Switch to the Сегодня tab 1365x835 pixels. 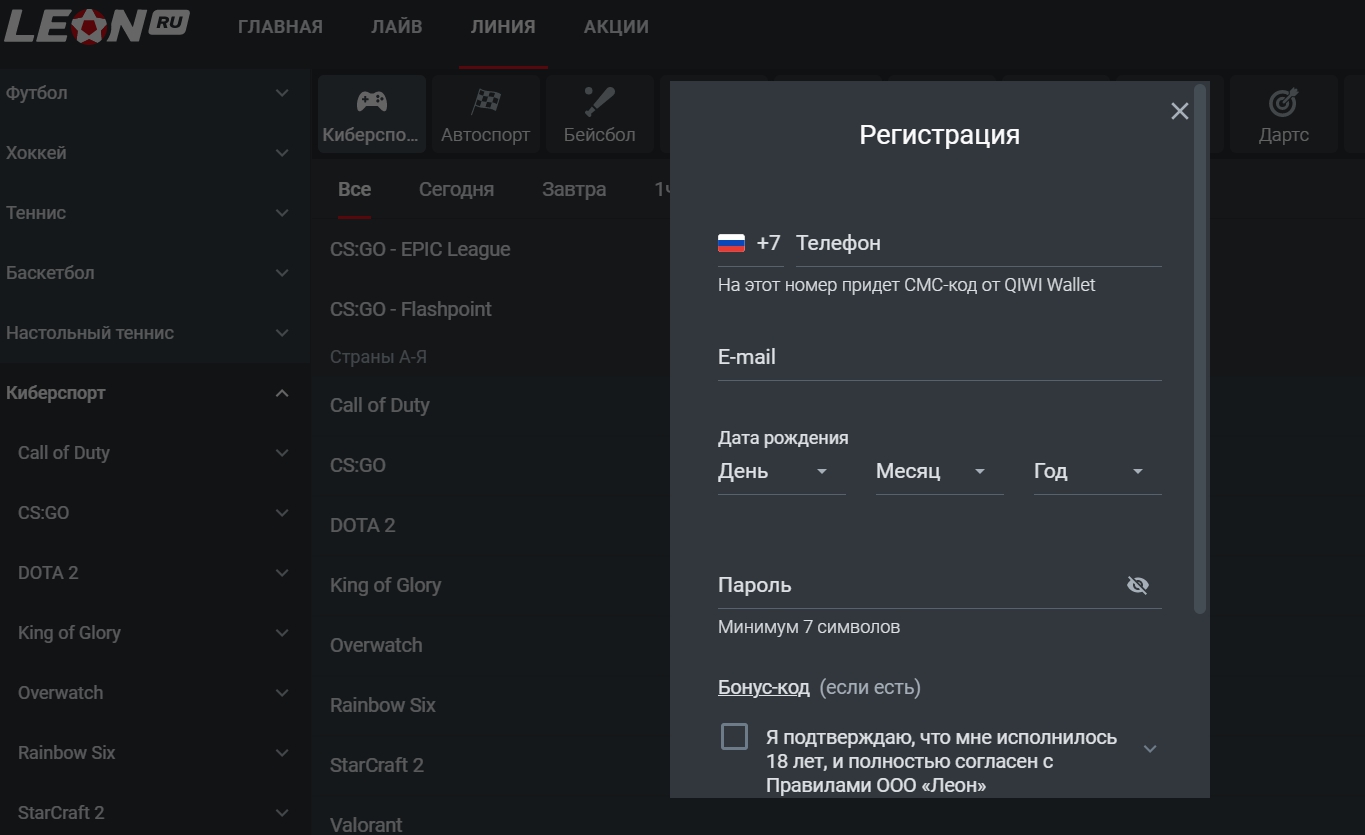point(456,189)
